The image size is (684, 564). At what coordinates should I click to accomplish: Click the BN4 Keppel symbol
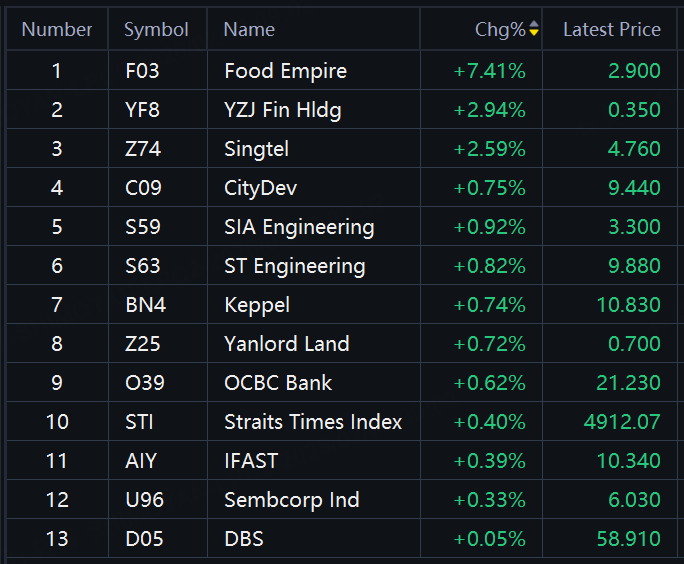coord(145,305)
